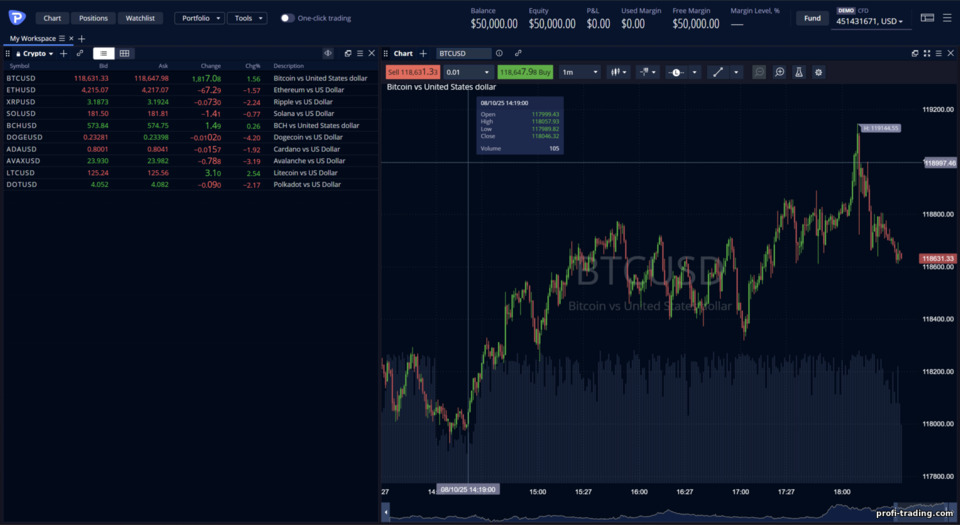This screenshot has height=525, width=960.
Task: Click the green Buy price button
Action: [525, 72]
